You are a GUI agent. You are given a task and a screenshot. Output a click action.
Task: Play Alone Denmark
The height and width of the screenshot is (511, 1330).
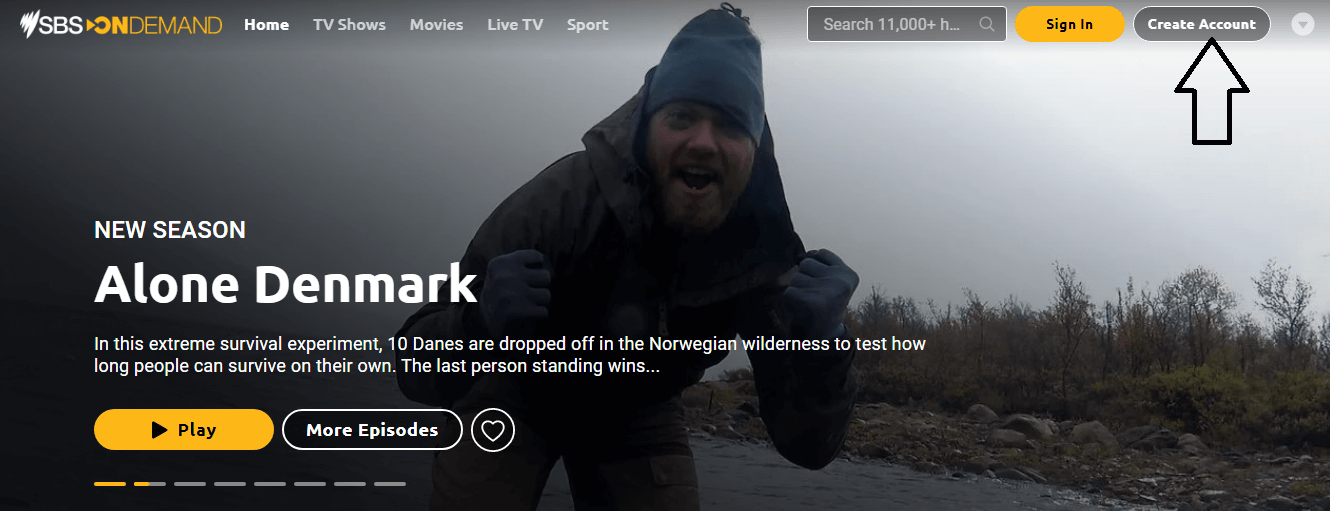184,430
